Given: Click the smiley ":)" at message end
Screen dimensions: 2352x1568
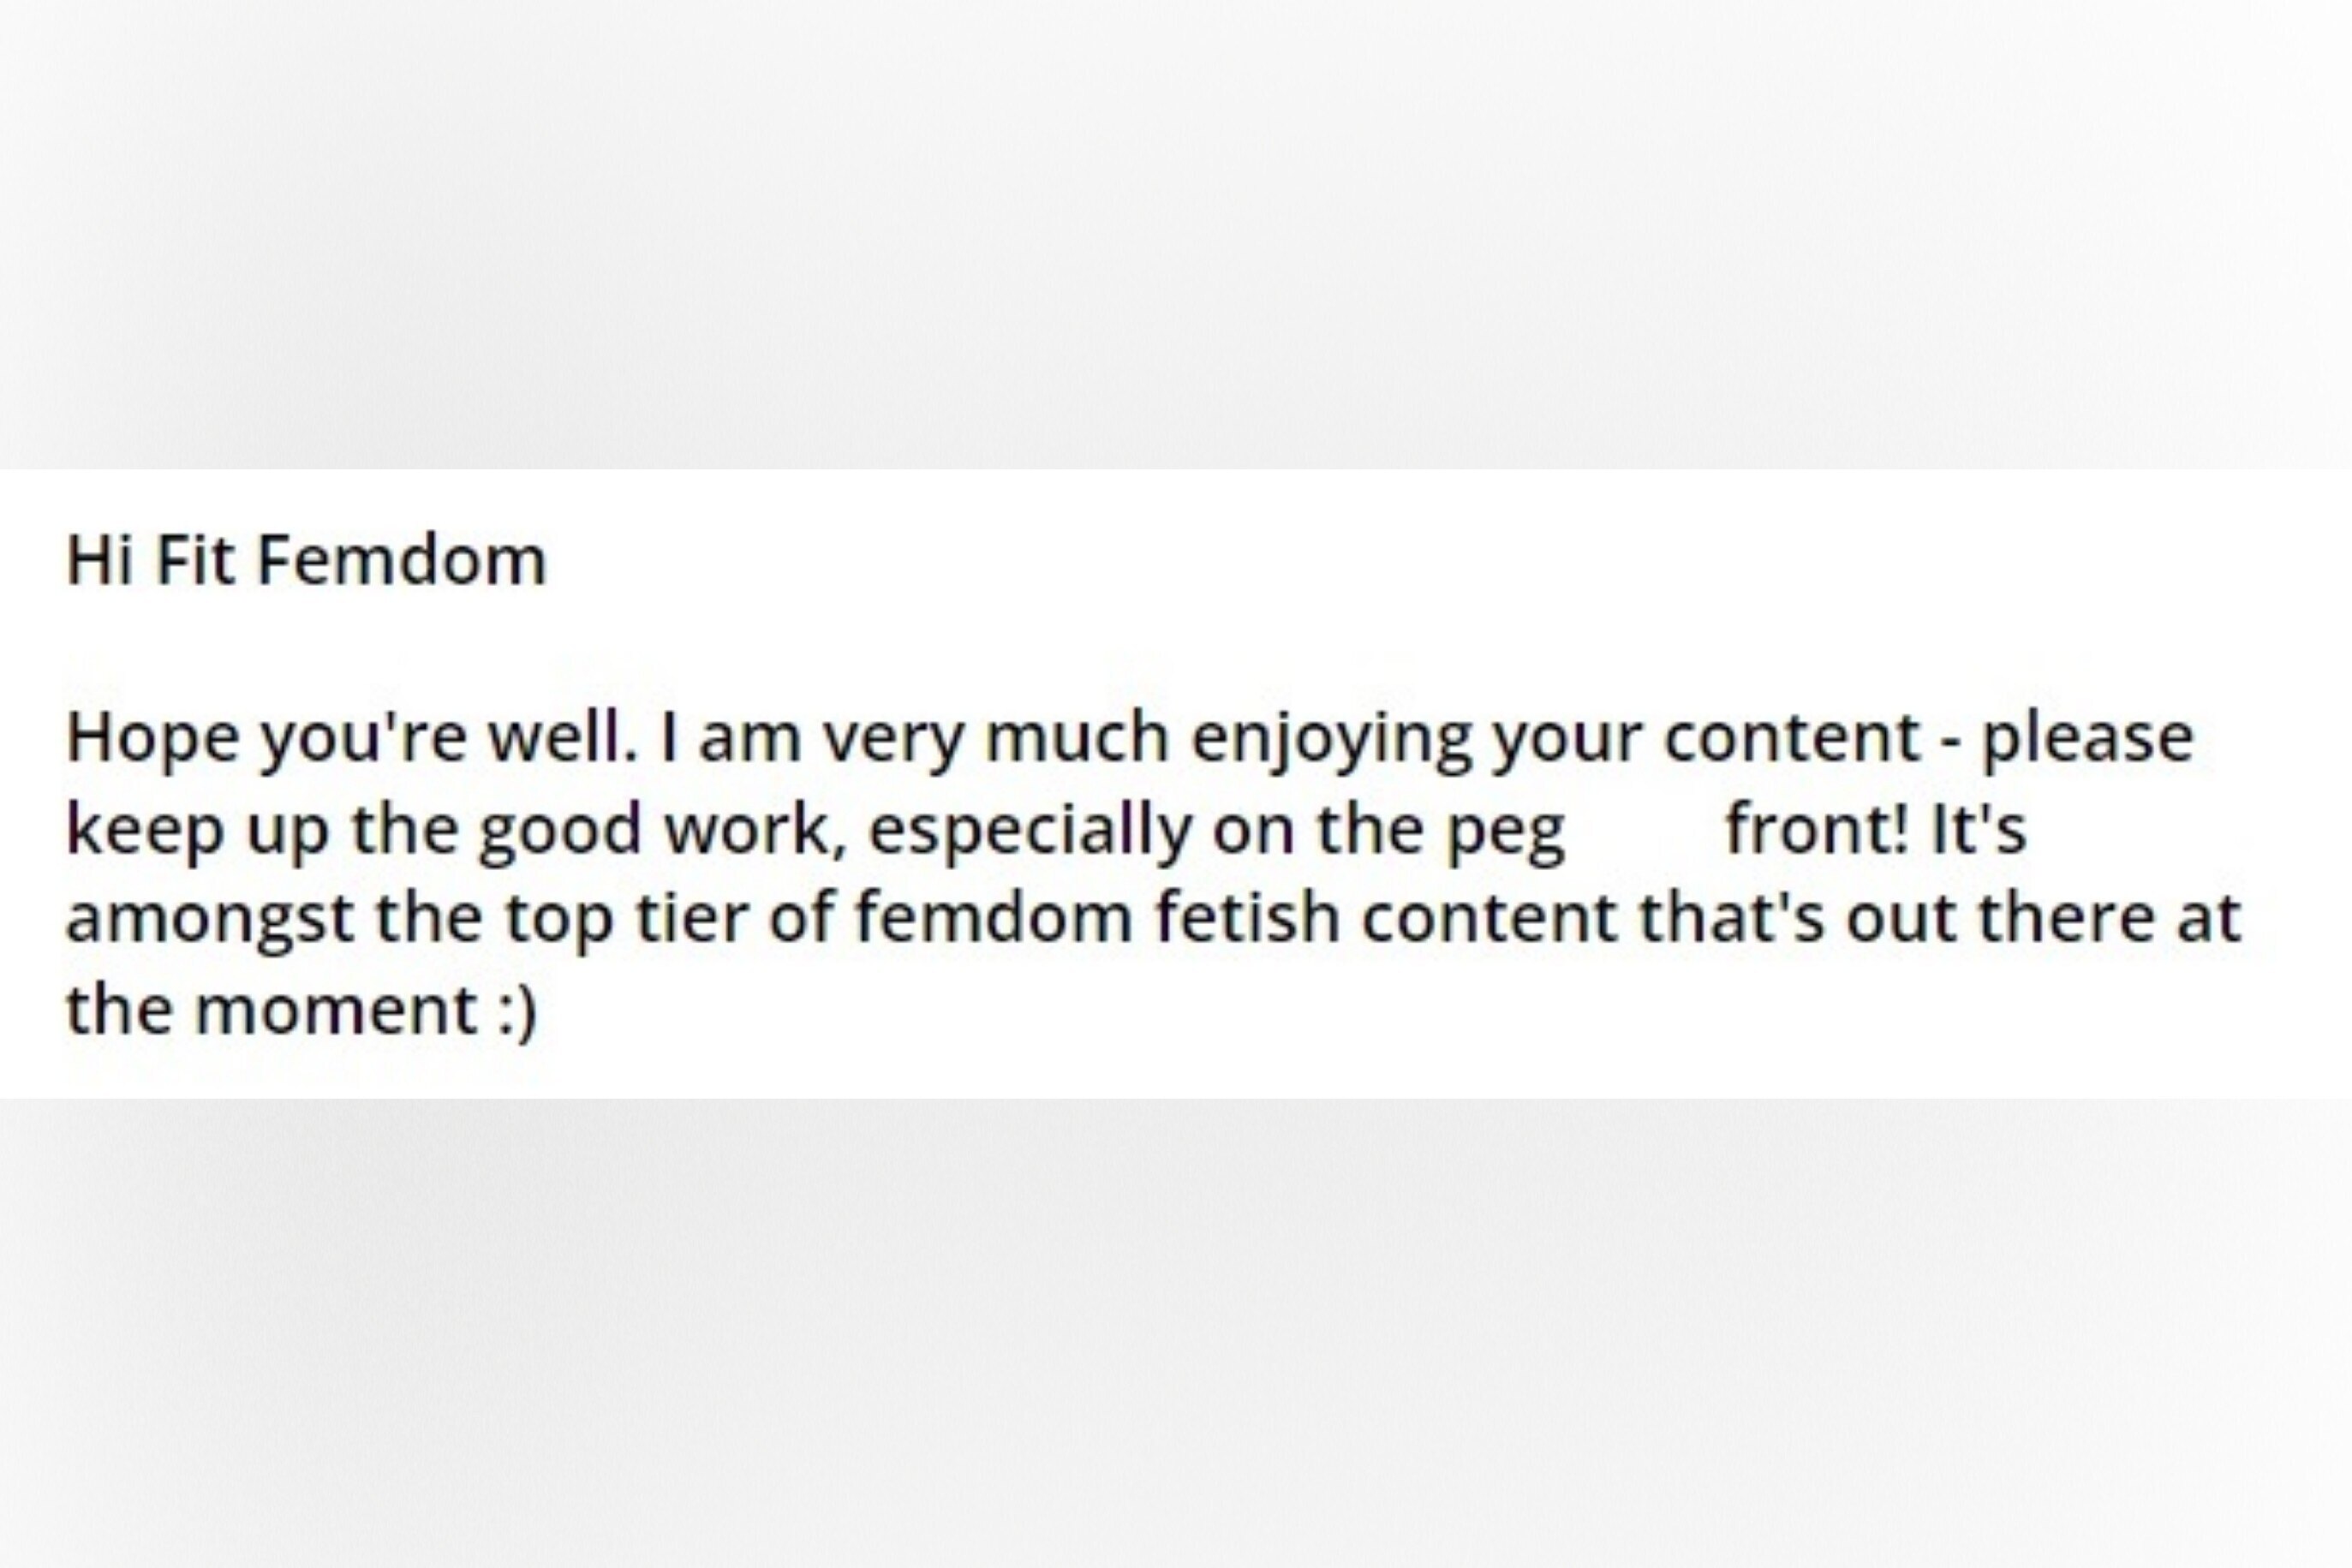Looking at the screenshot, I should pos(517,1010).
